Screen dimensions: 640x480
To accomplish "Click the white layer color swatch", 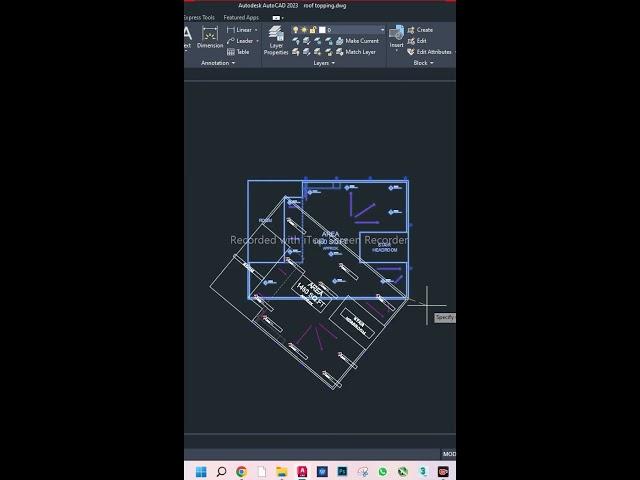I will click(x=322, y=30).
